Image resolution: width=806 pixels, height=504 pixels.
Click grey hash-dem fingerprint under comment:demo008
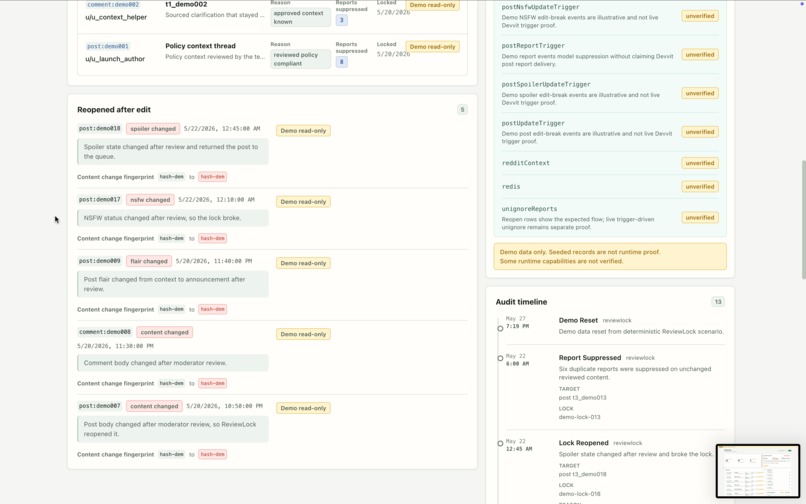coord(171,383)
